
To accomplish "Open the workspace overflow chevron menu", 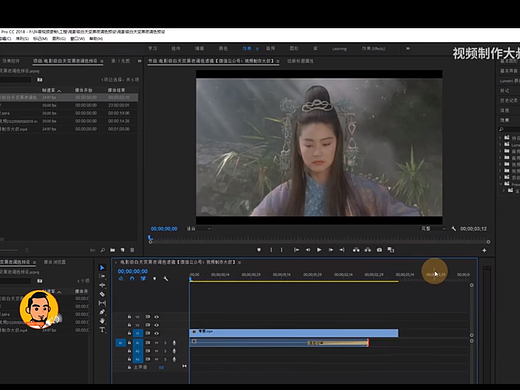I will [408, 49].
